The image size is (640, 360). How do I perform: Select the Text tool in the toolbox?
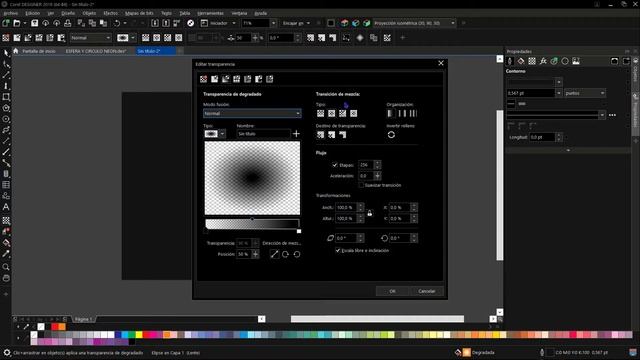click(x=6, y=207)
